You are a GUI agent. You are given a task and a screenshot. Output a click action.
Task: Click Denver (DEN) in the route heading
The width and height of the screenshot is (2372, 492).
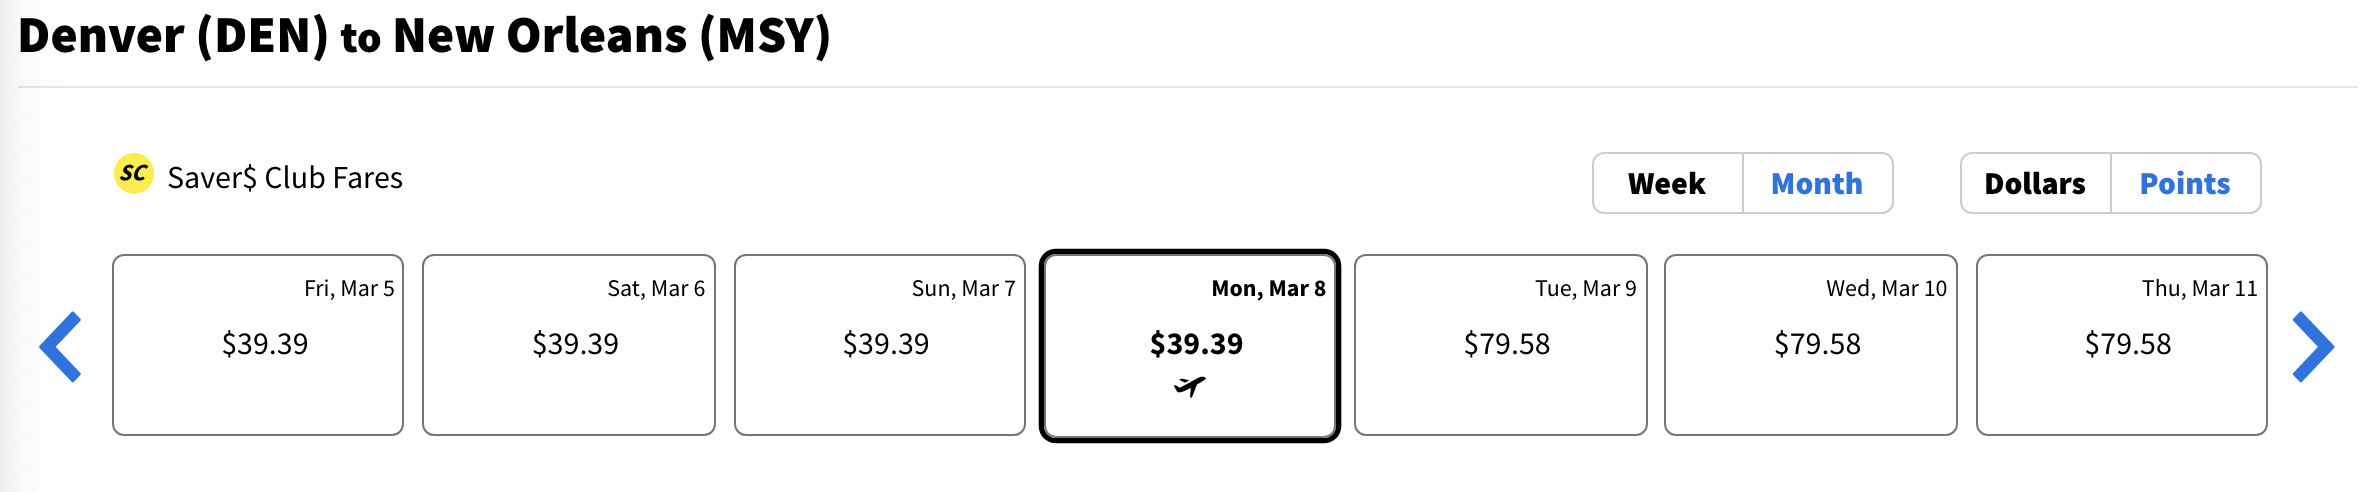(x=173, y=36)
